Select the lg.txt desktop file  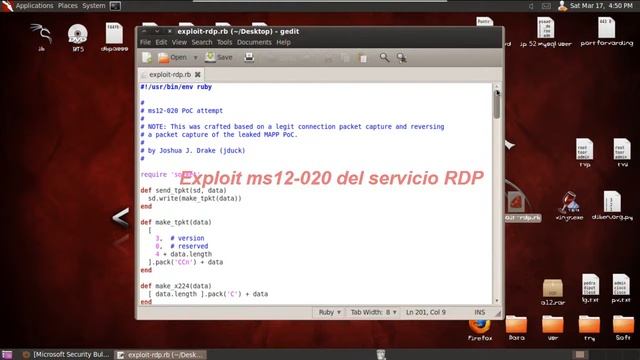590,289
